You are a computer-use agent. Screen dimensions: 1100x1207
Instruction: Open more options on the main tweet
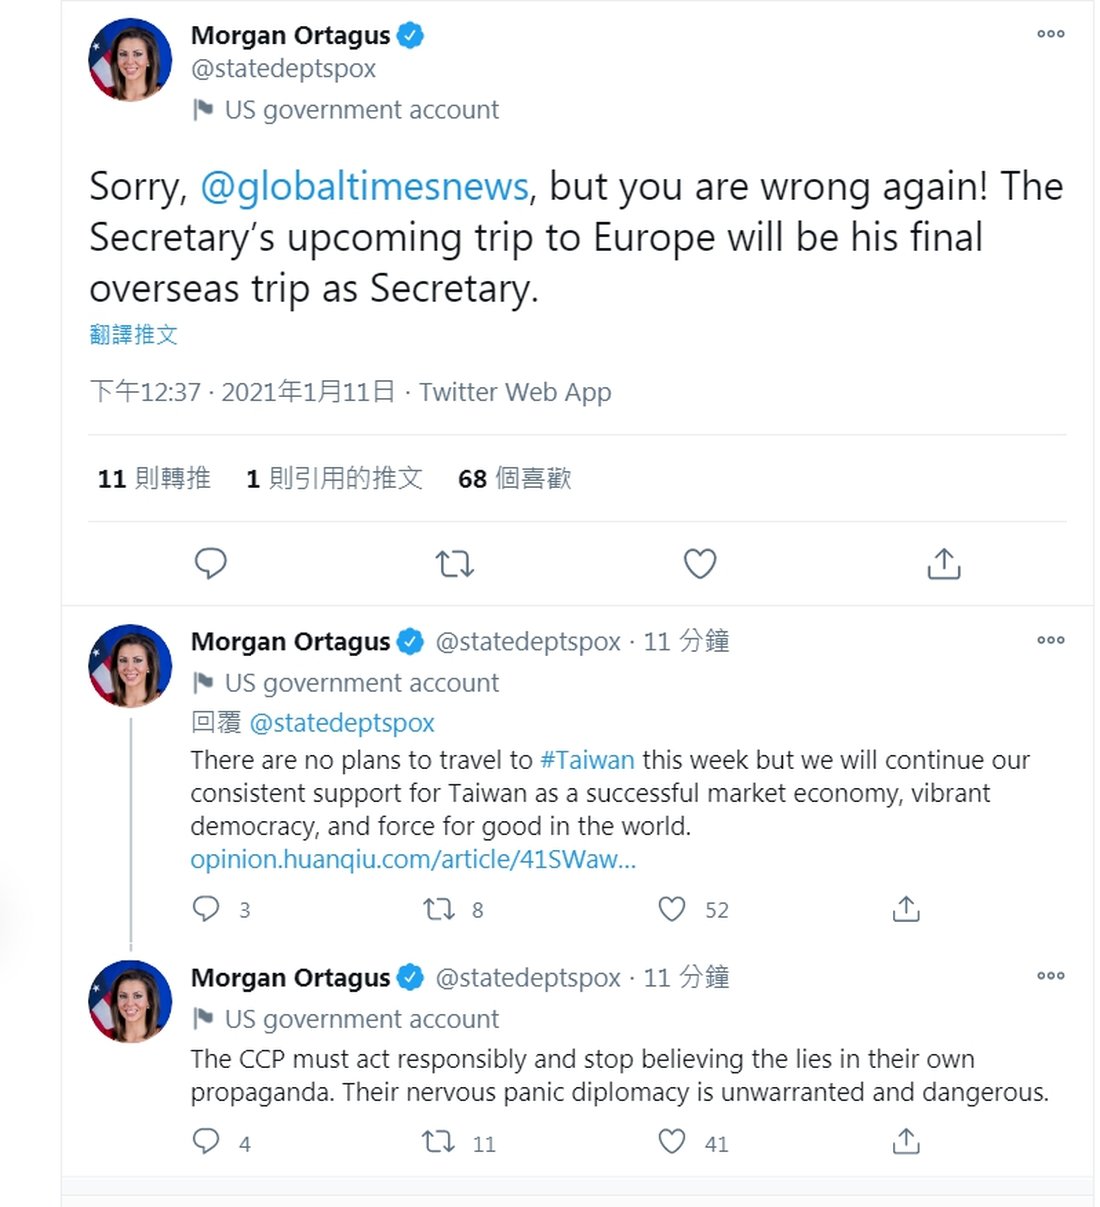[x=1050, y=34]
